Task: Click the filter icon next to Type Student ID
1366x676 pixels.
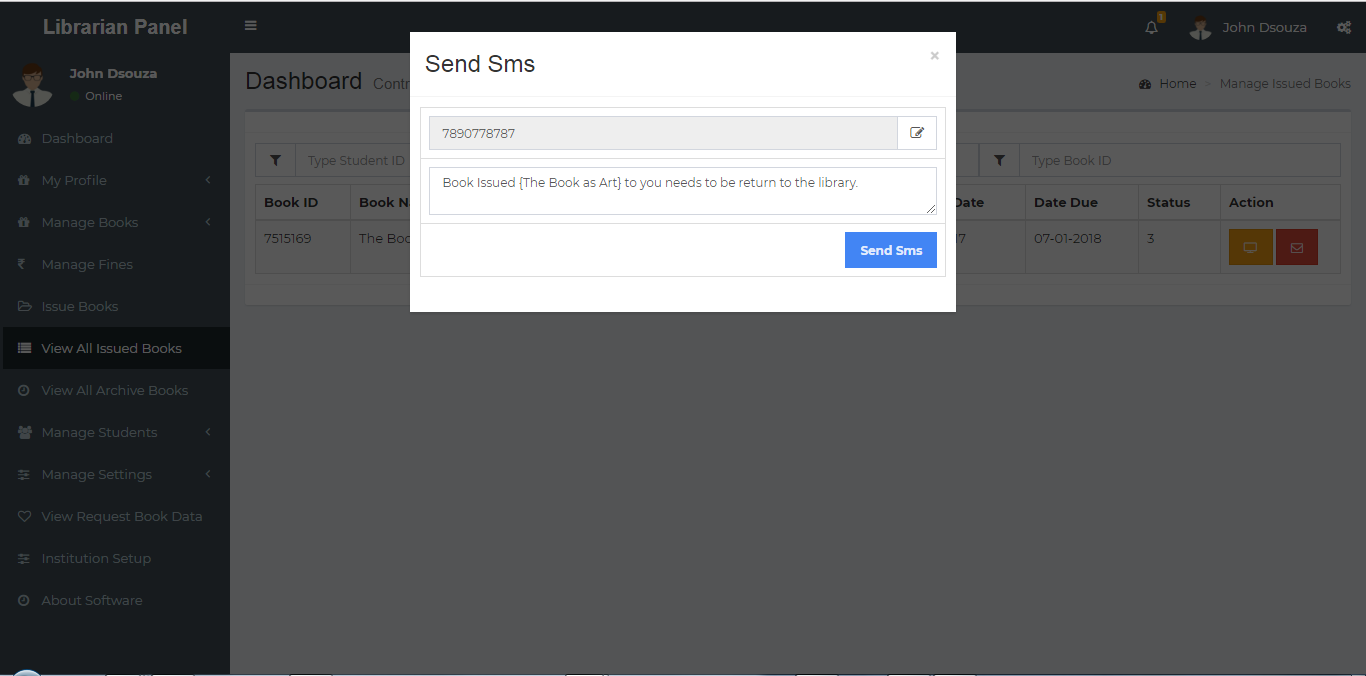Action: [276, 160]
